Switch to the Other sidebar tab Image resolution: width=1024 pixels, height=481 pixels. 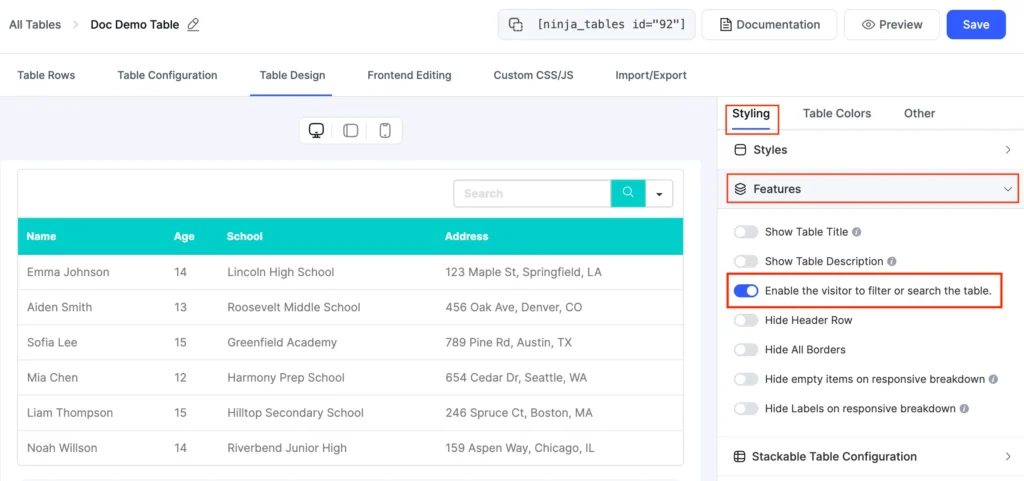pyautogui.click(x=920, y=113)
